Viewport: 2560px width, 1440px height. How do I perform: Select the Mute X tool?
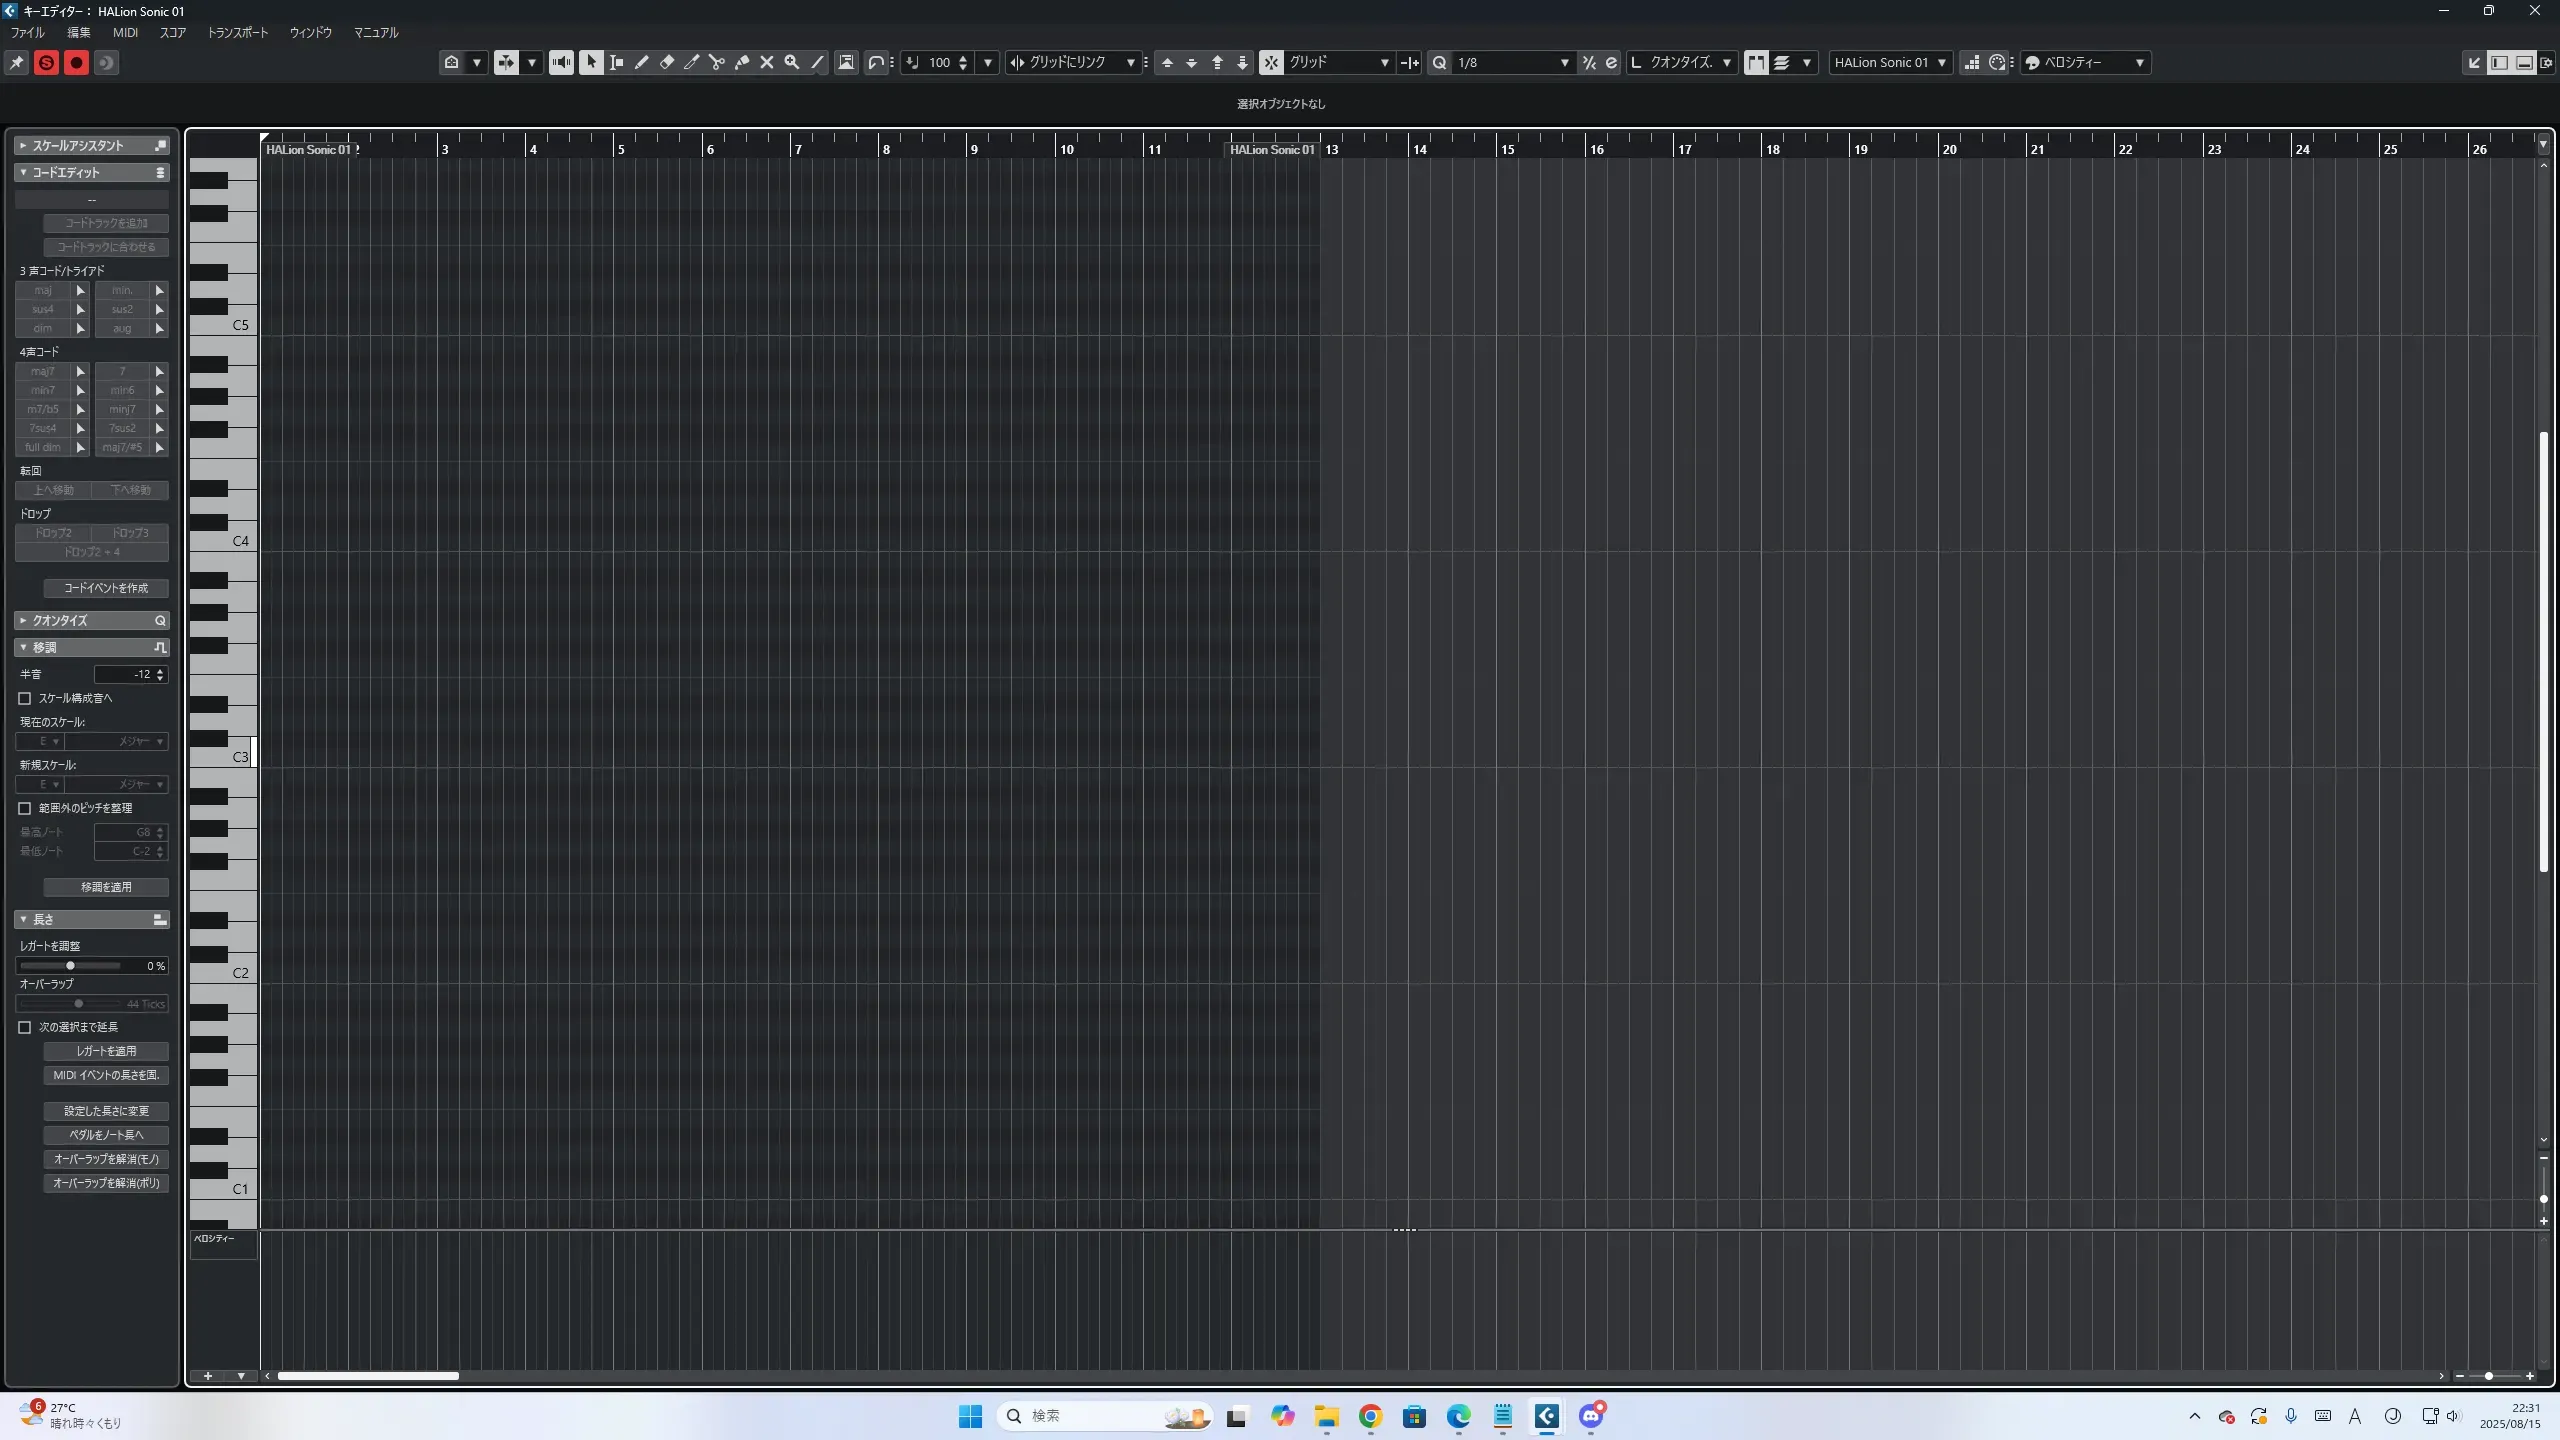767,62
